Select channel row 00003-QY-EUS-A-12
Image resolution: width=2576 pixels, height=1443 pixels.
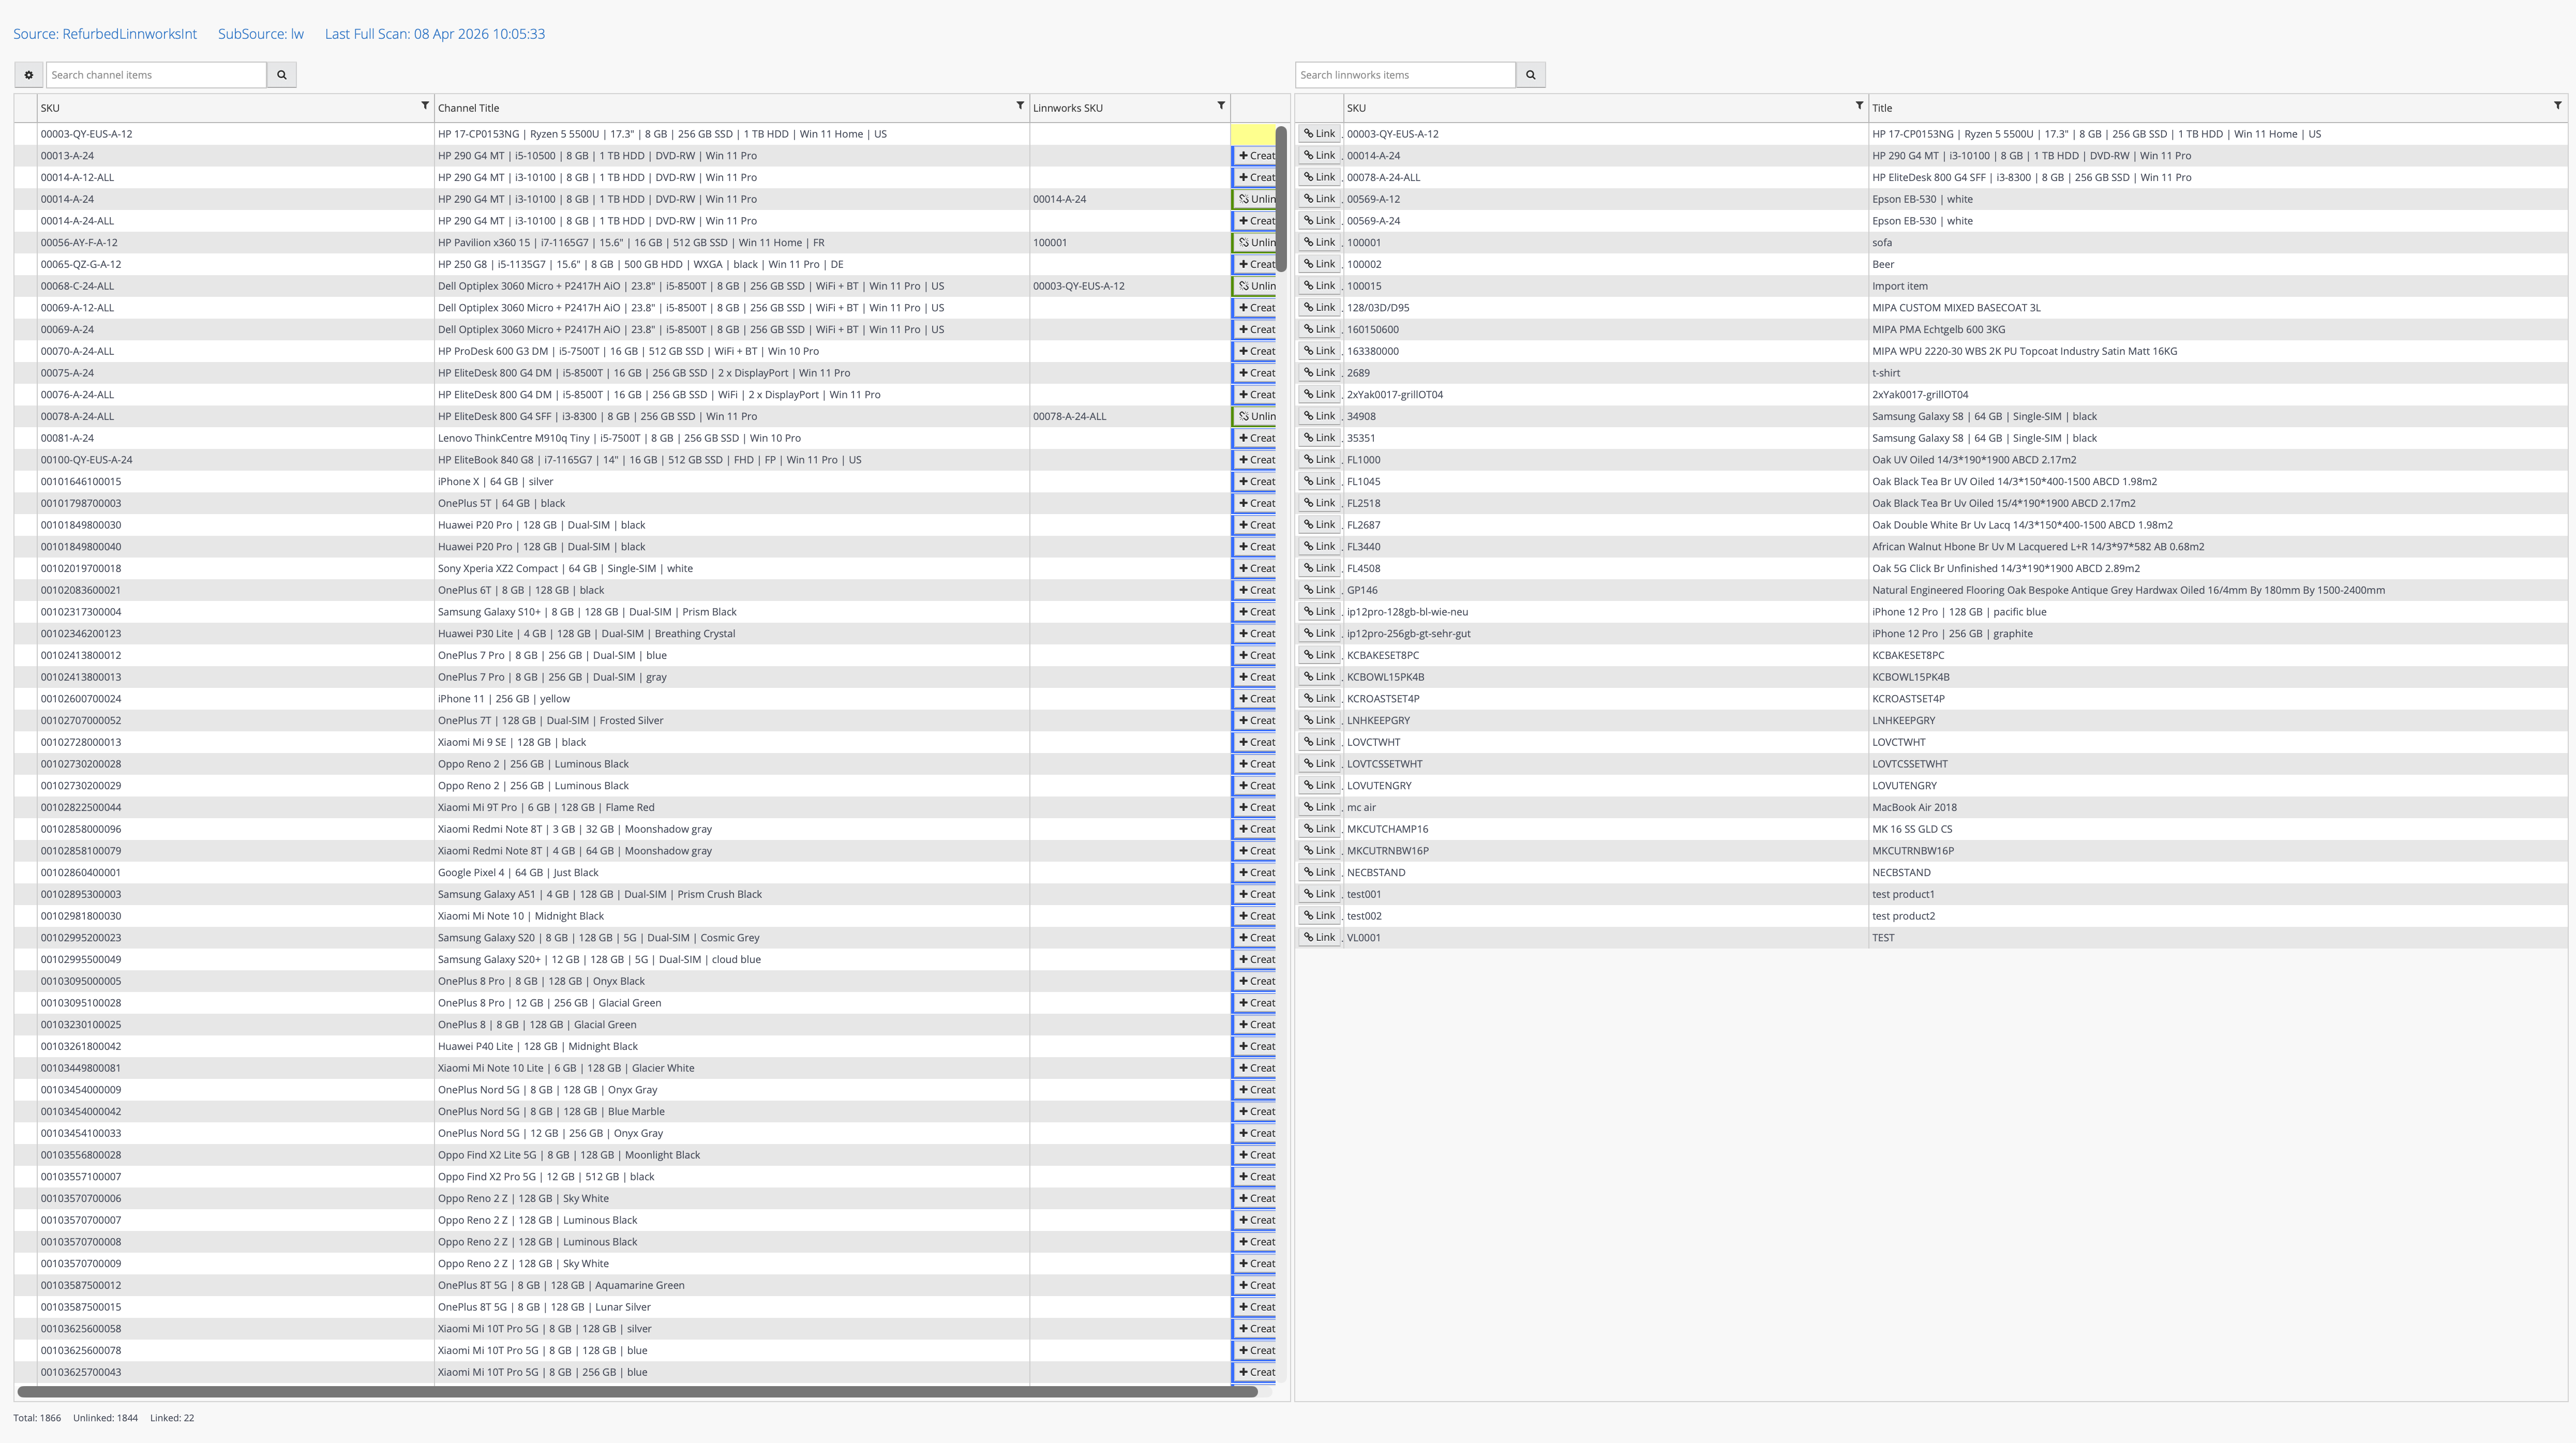tap(645, 134)
